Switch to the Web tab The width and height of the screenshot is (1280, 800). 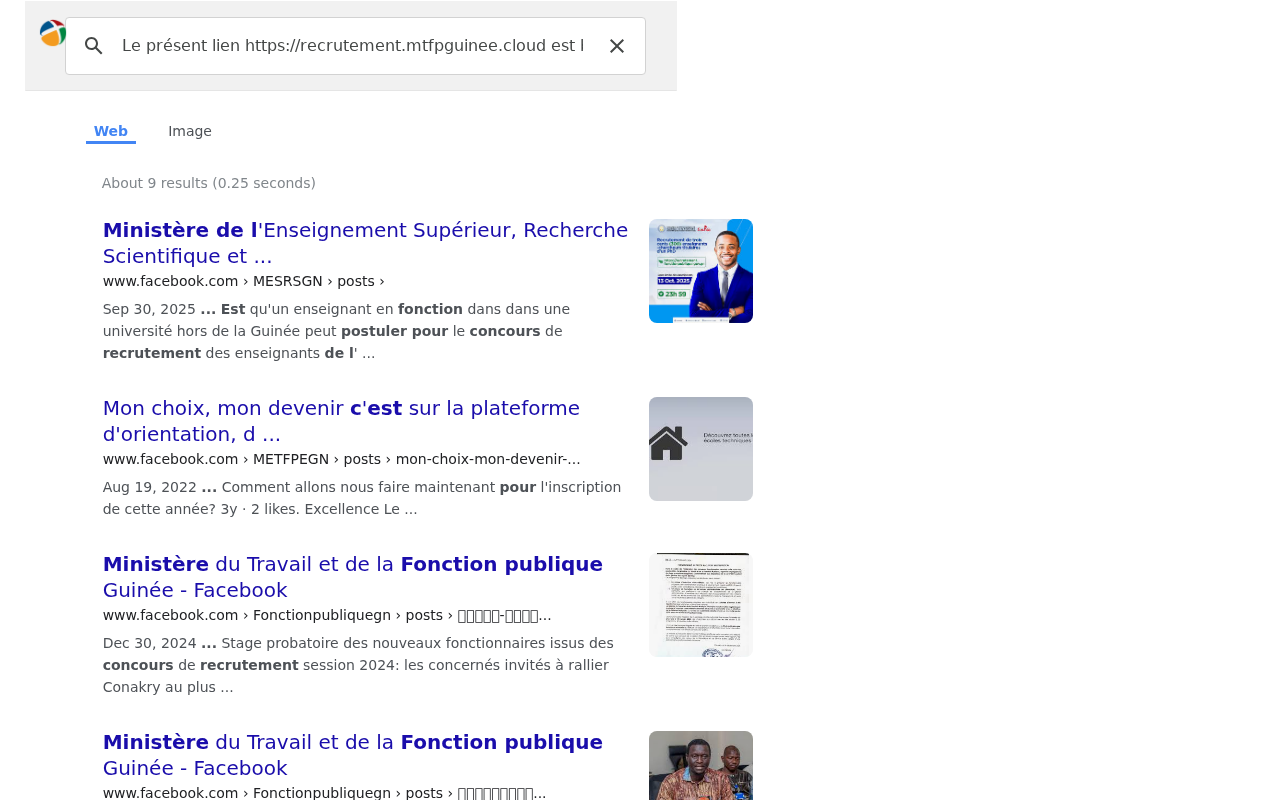111,131
